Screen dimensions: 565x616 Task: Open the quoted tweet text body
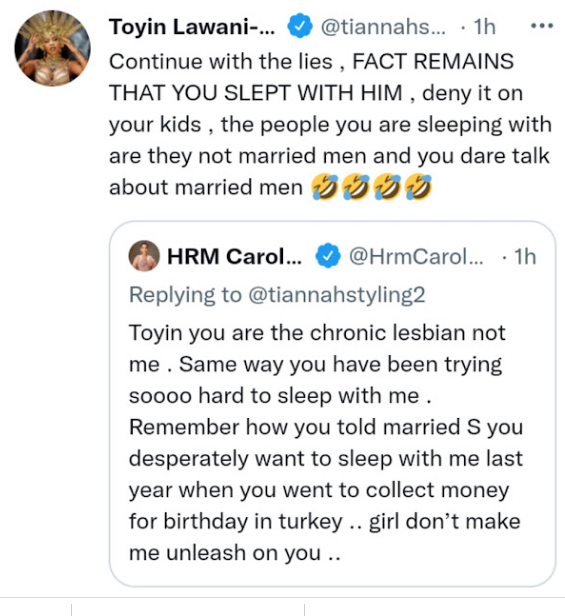tap(326, 443)
